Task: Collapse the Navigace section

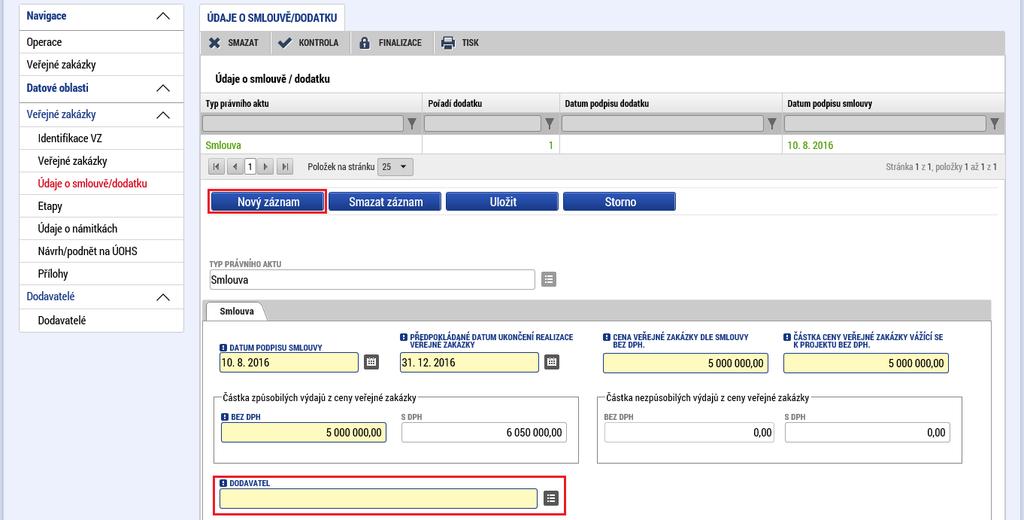Action: tap(163, 16)
